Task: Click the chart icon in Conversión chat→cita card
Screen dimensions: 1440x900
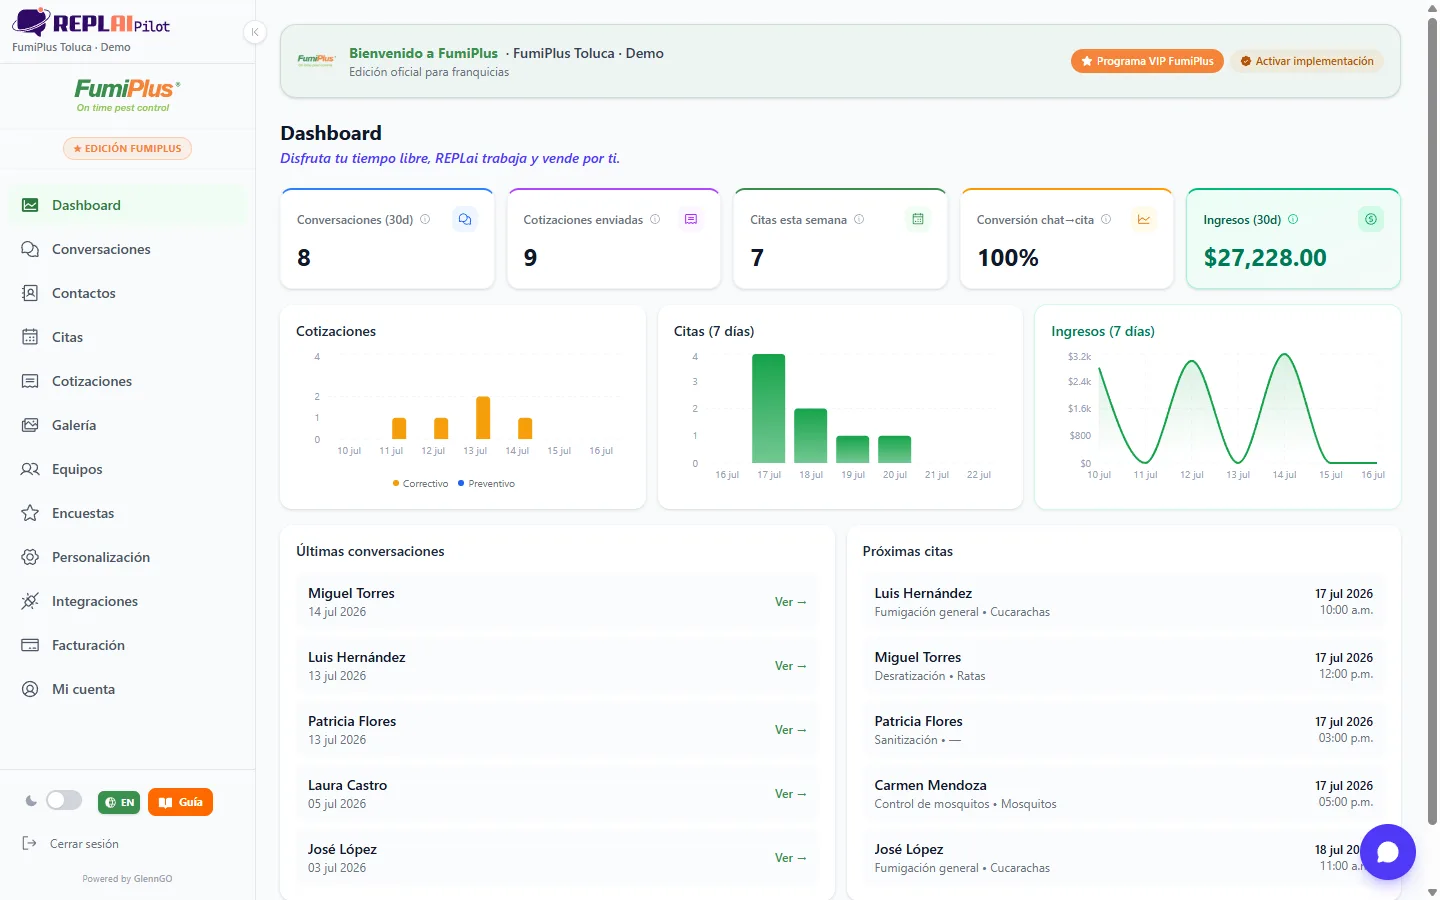Action: point(1144,219)
